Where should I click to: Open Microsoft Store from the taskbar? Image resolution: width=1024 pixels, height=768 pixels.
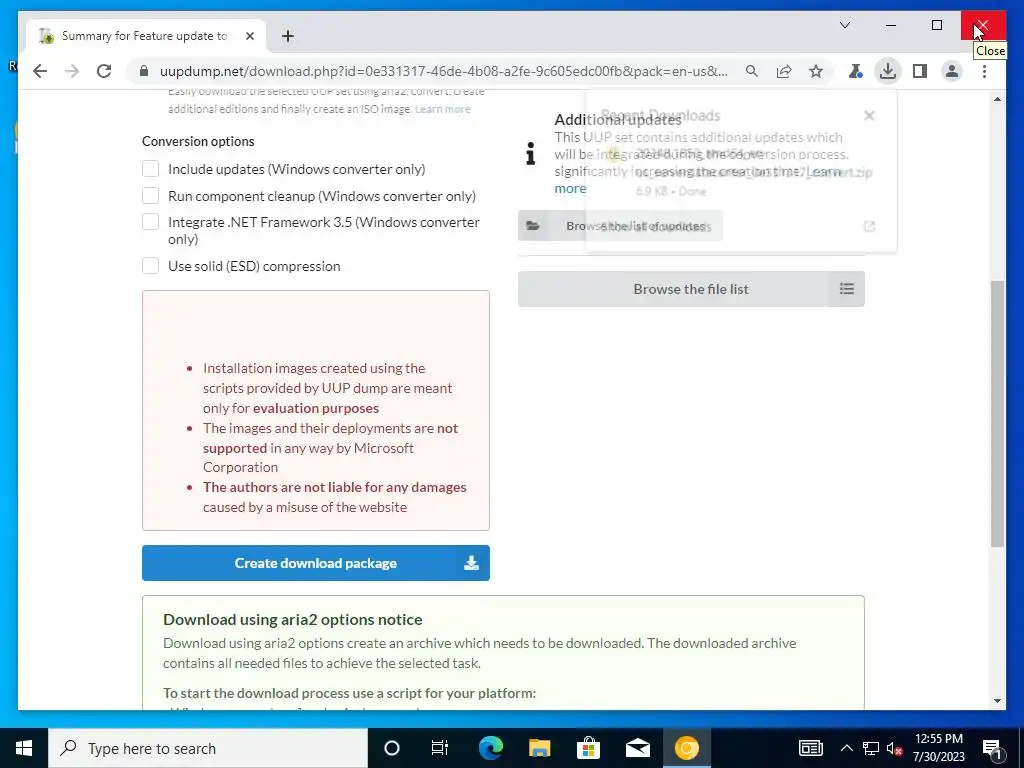[x=588, y=748]
